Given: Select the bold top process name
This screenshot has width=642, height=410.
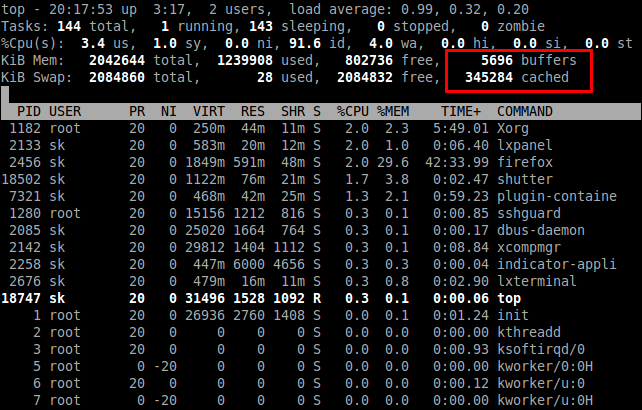Looking at the screenshot, I should point(509,298).
